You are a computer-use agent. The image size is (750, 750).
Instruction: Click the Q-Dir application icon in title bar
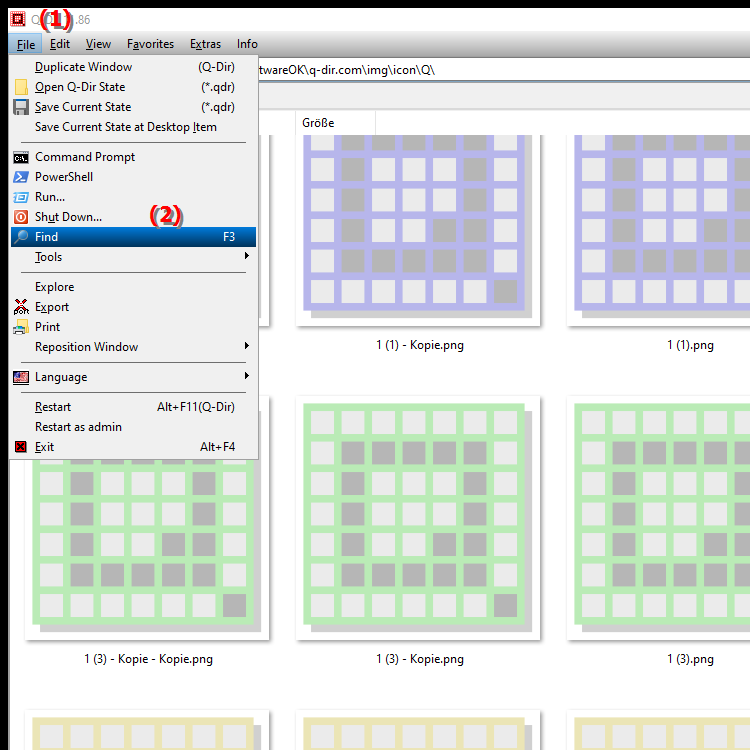tap(18, 19)
